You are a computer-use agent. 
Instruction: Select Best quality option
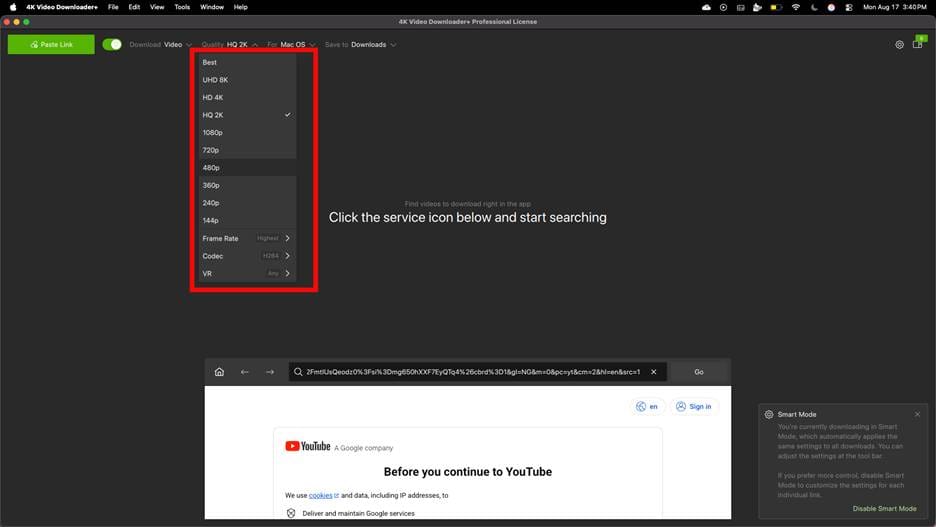tap(247, 62)
